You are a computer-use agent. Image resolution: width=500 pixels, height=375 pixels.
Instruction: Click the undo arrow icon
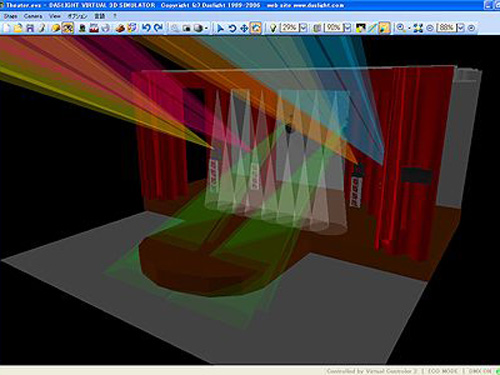[146, 28]
